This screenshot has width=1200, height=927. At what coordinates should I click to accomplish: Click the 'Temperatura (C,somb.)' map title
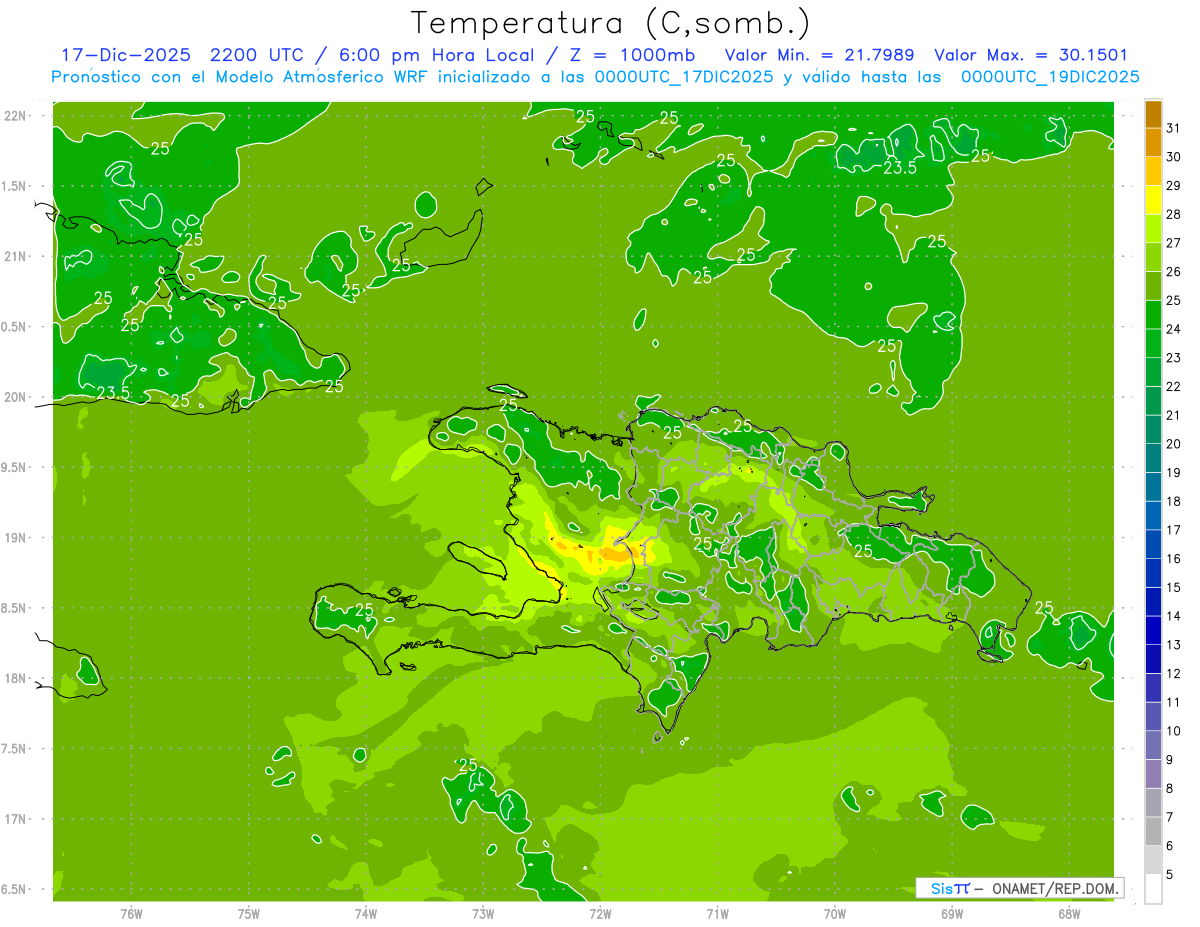pos(611,23)
